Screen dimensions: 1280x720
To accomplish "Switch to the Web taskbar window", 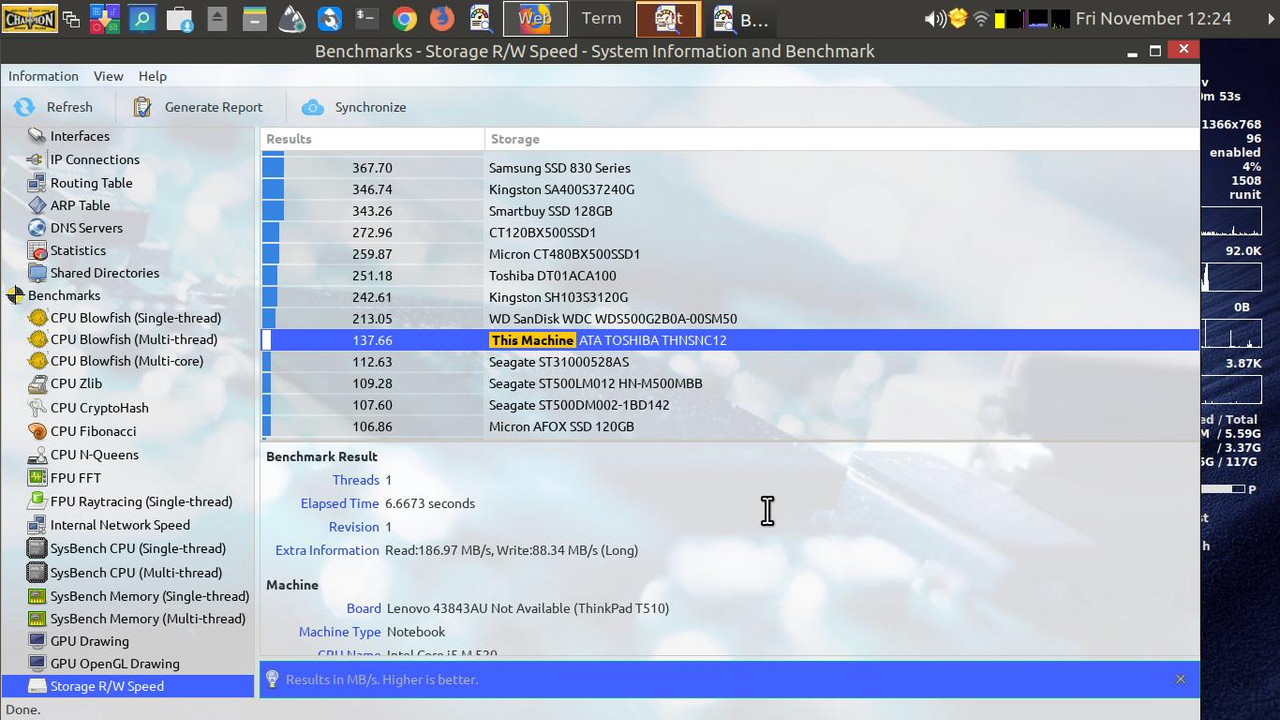I will [535, 18].
